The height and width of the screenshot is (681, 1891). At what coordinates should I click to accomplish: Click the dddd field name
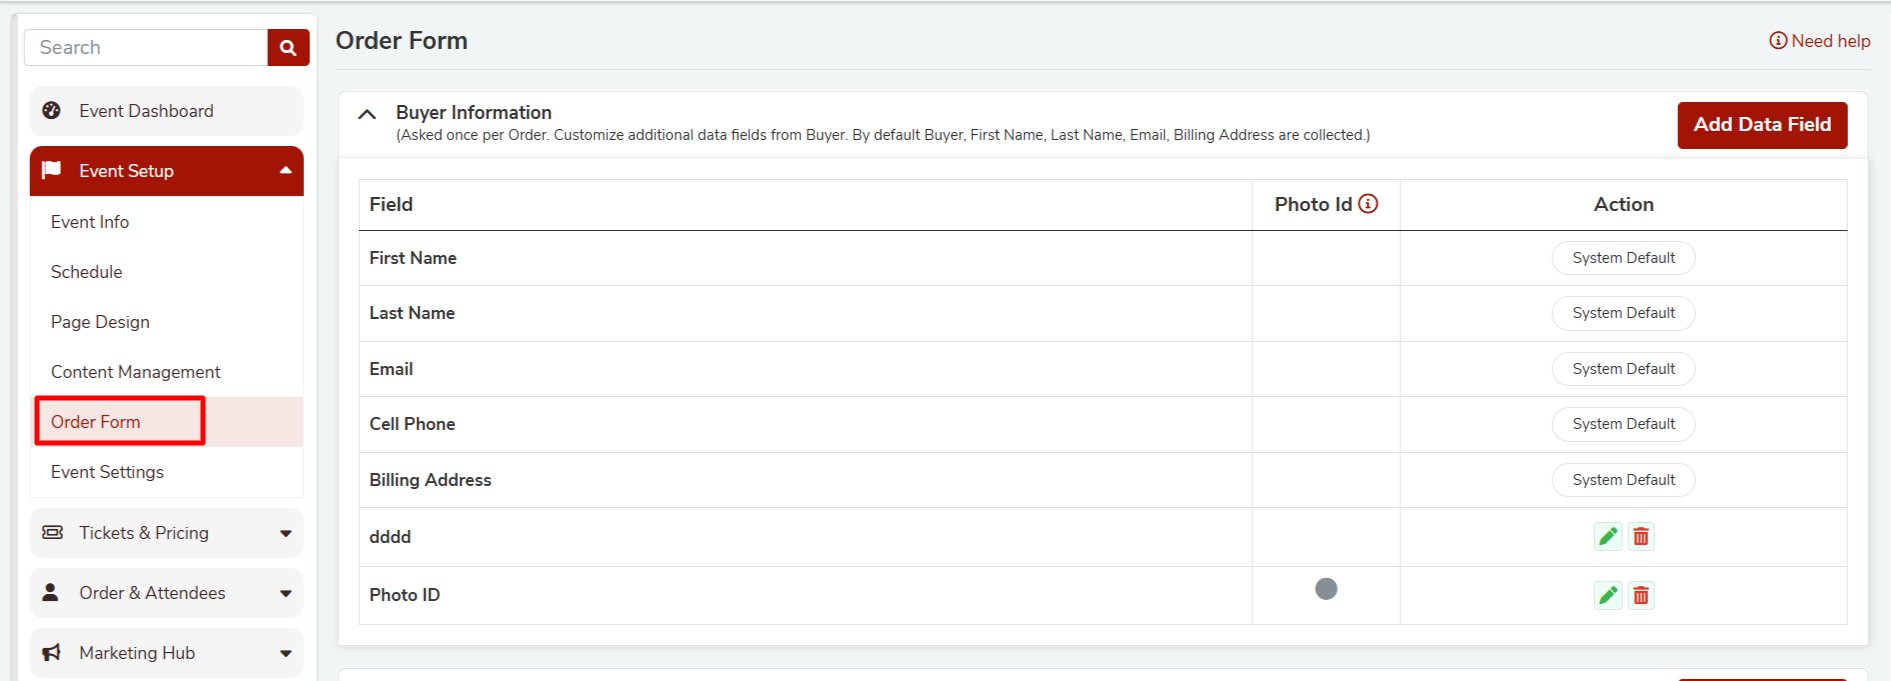pyautogui.click(x=390, y=537)
